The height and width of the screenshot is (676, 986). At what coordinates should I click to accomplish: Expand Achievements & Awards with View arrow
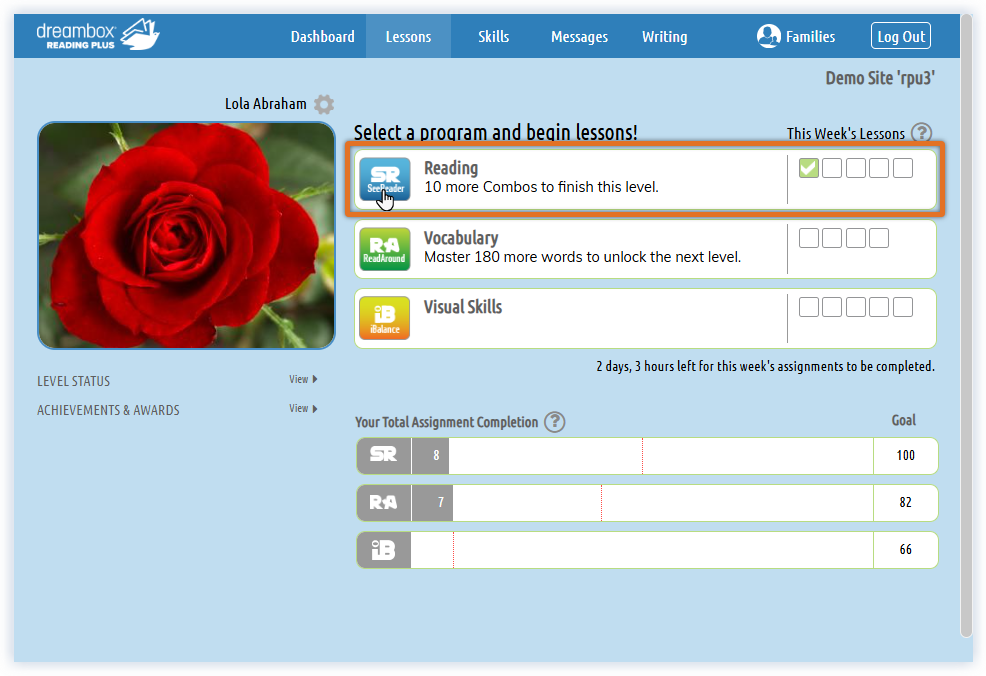pos(303,408)
